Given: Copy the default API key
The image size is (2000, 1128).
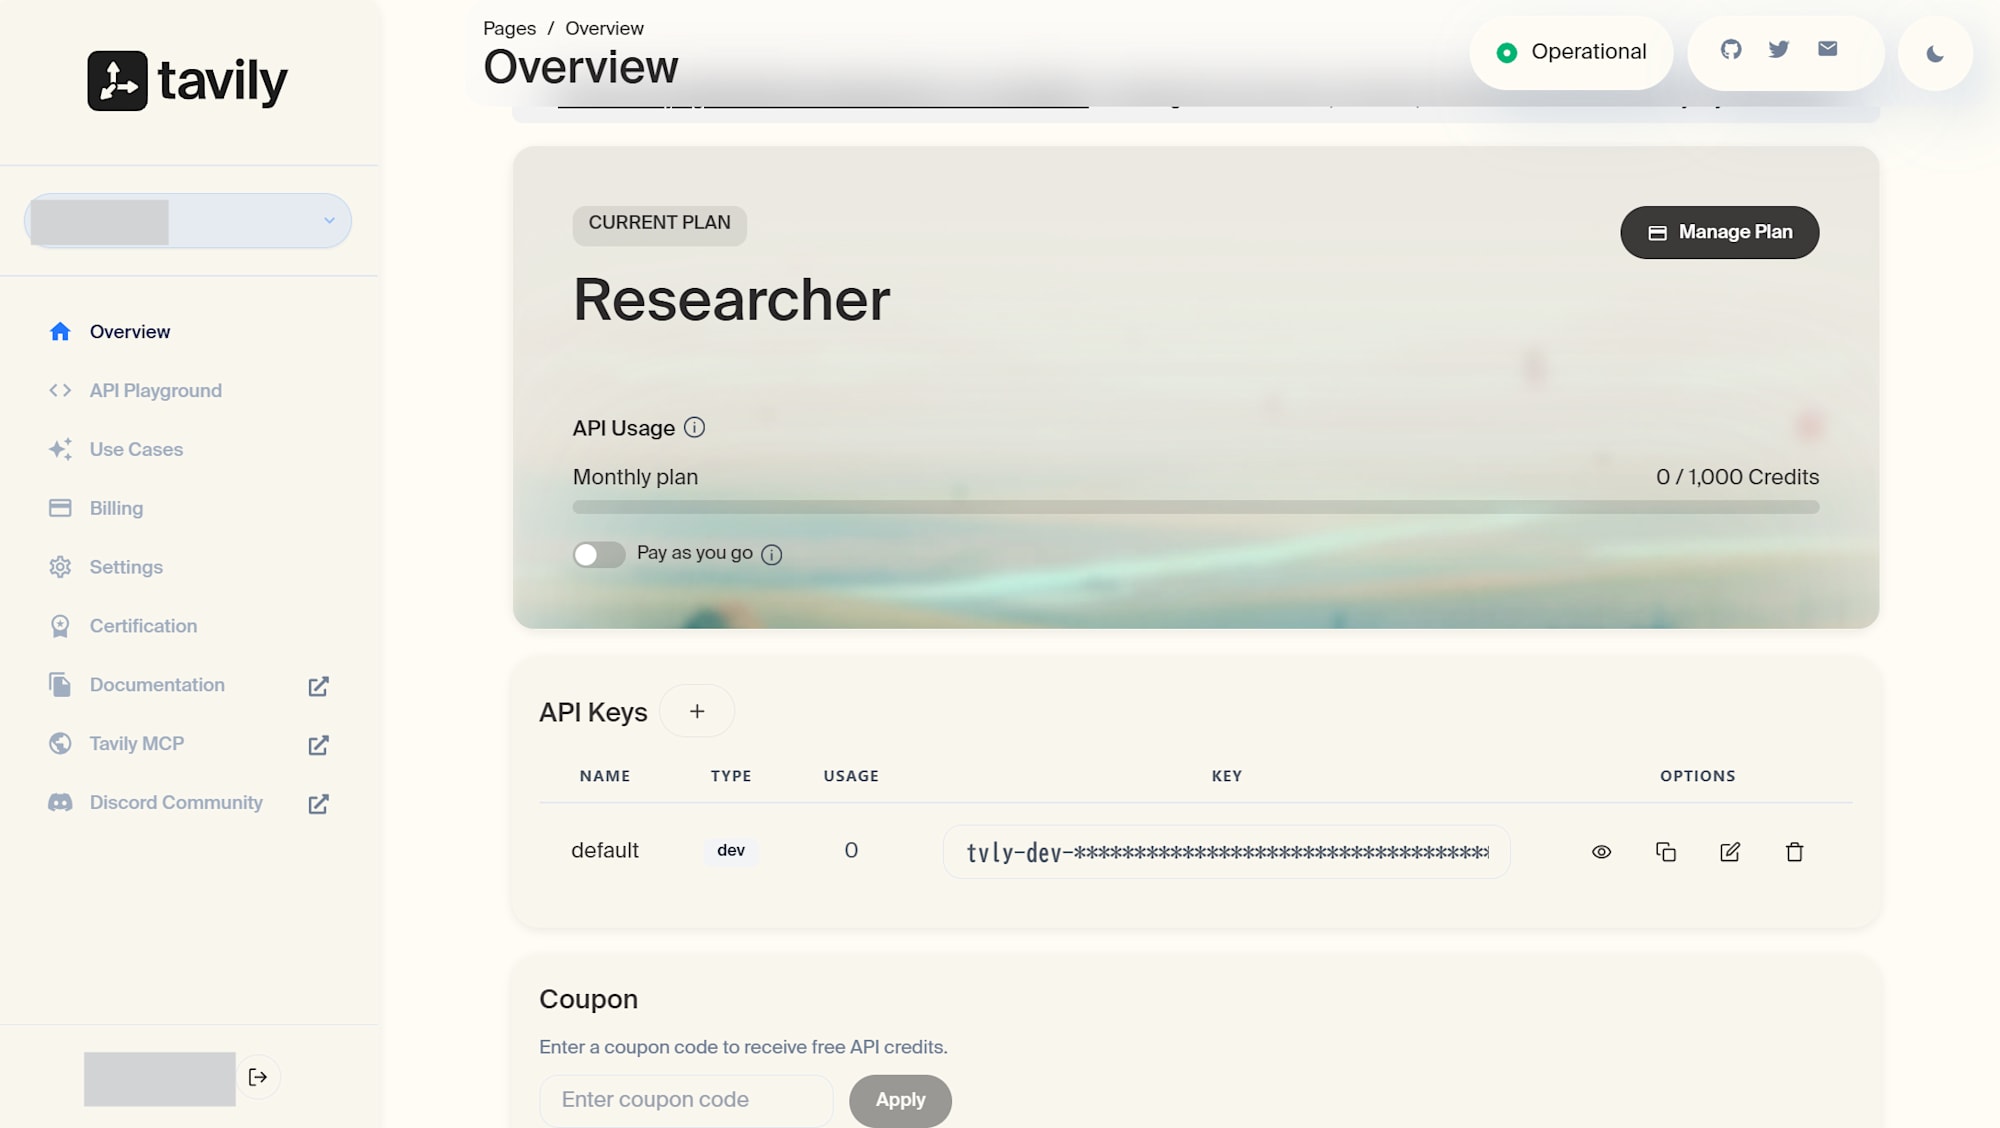Looking at the screenshot, I should 1666,852.
